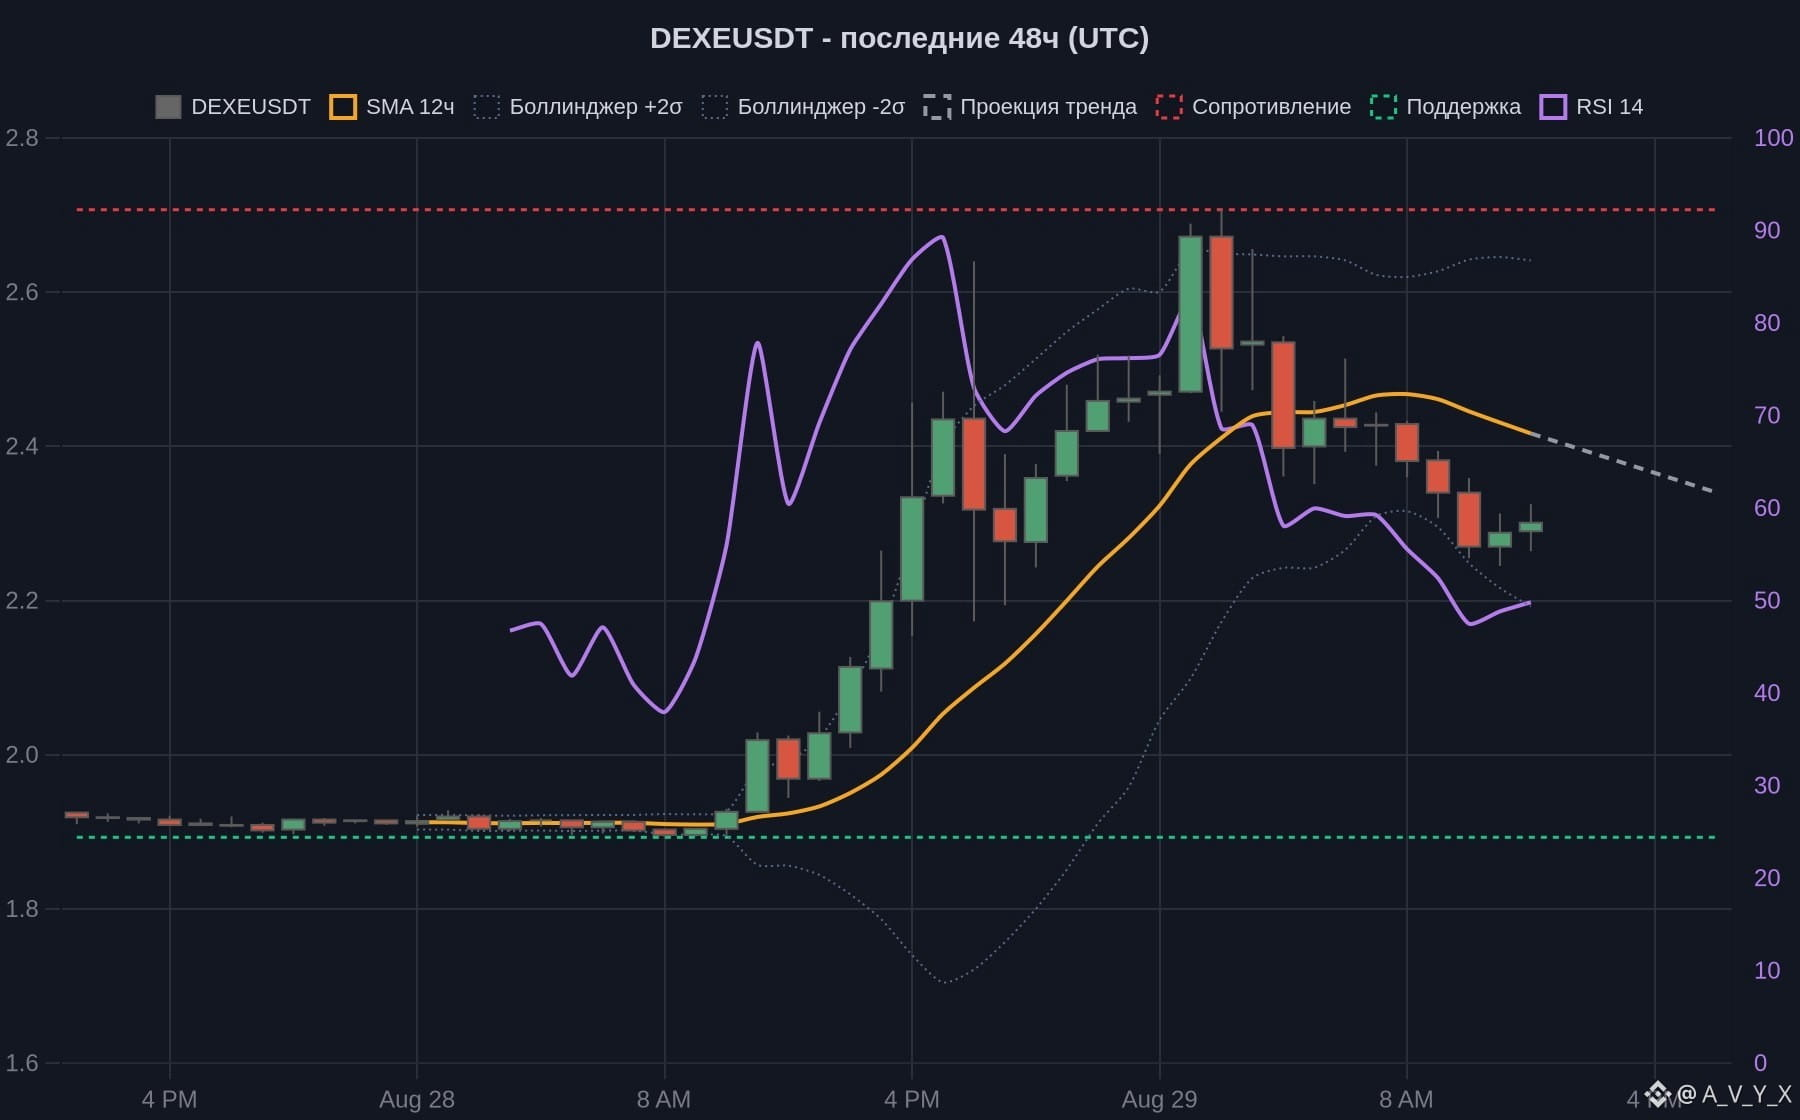Click the 2.6 price axis label
The width and height of the screenshot is (1800, 1120).
coord(22,292)
